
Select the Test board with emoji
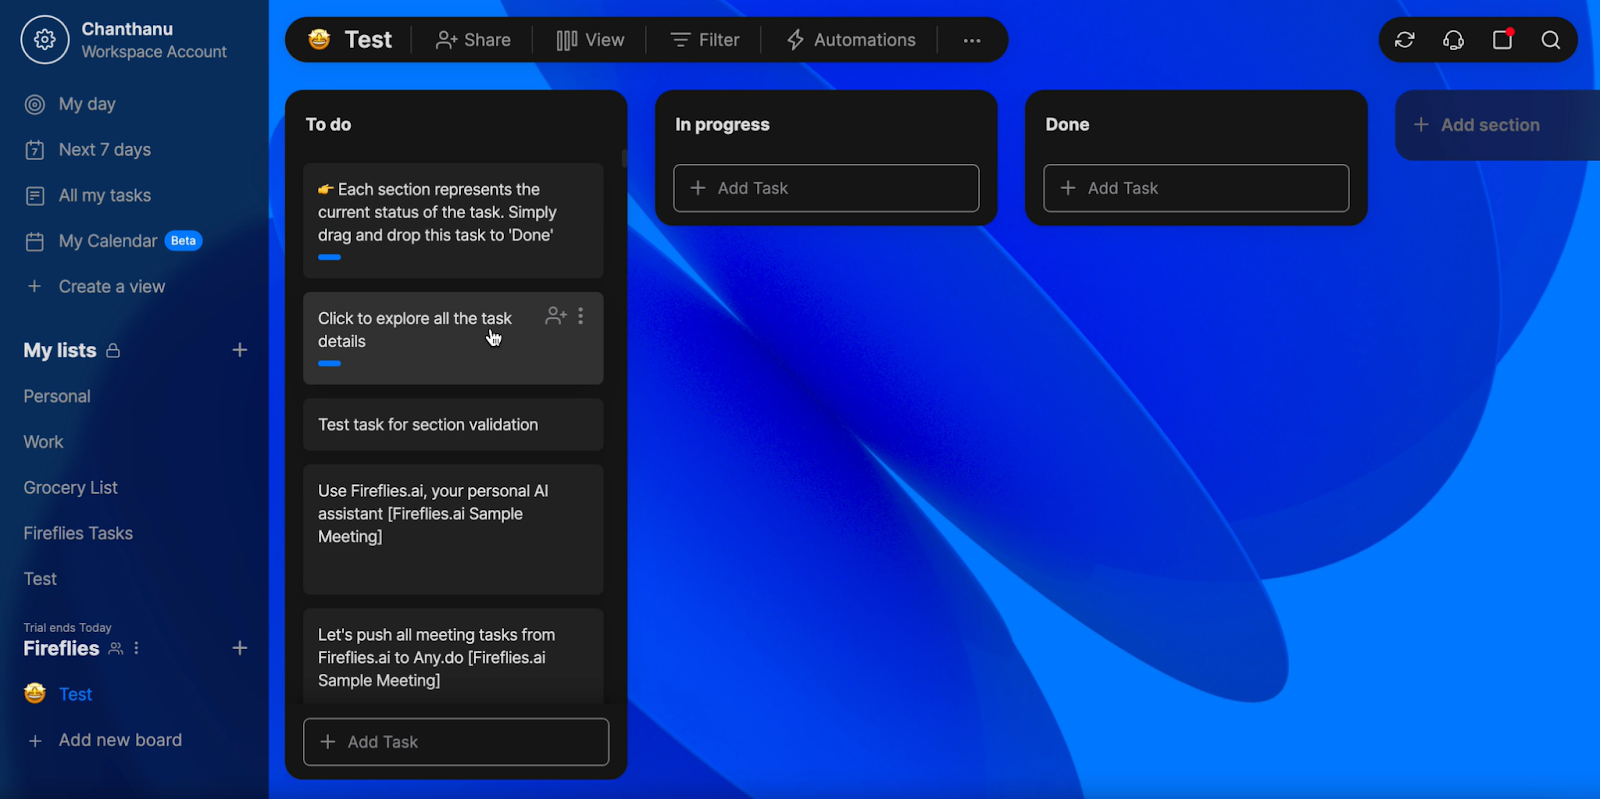[x=58, y=694]
